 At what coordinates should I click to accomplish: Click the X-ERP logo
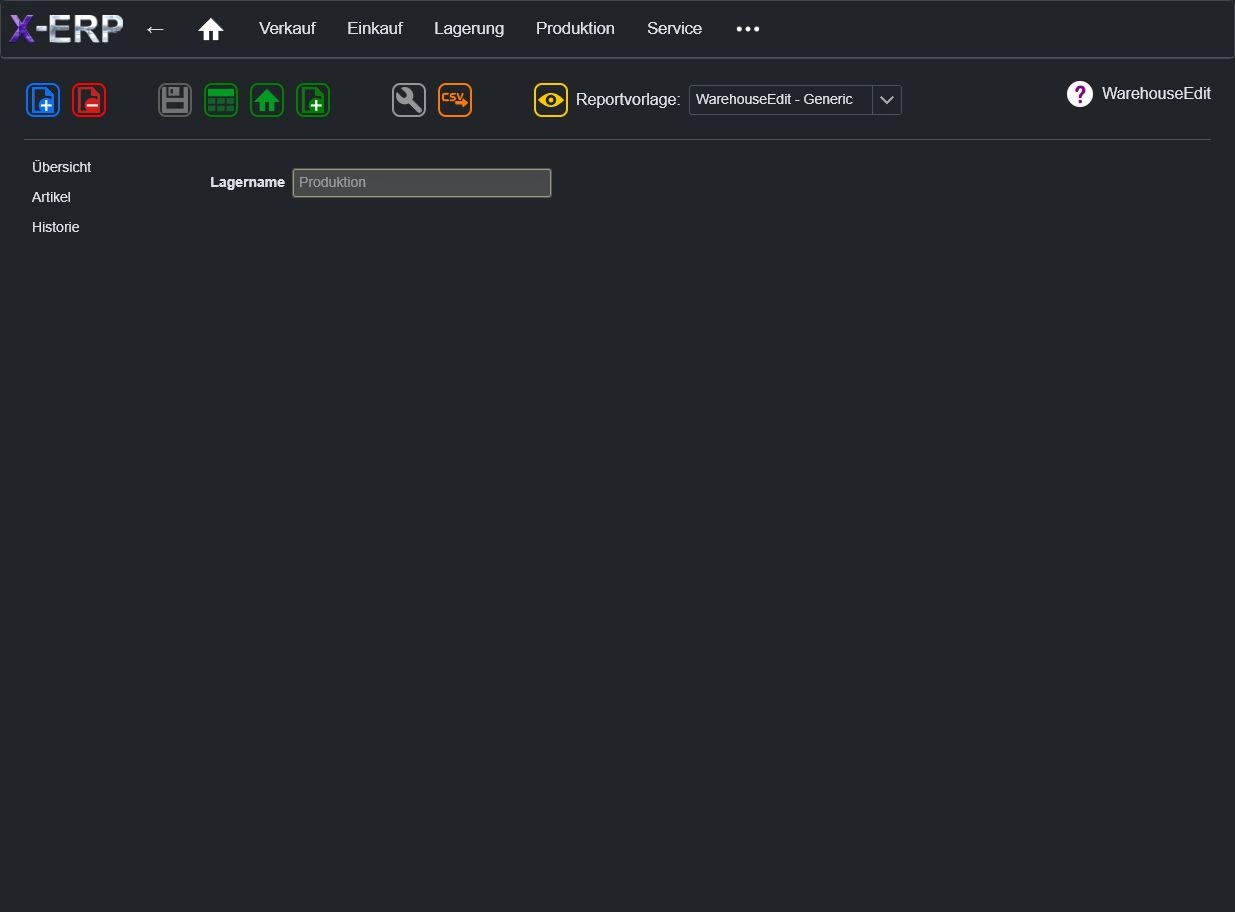click(x=66, y=29)
